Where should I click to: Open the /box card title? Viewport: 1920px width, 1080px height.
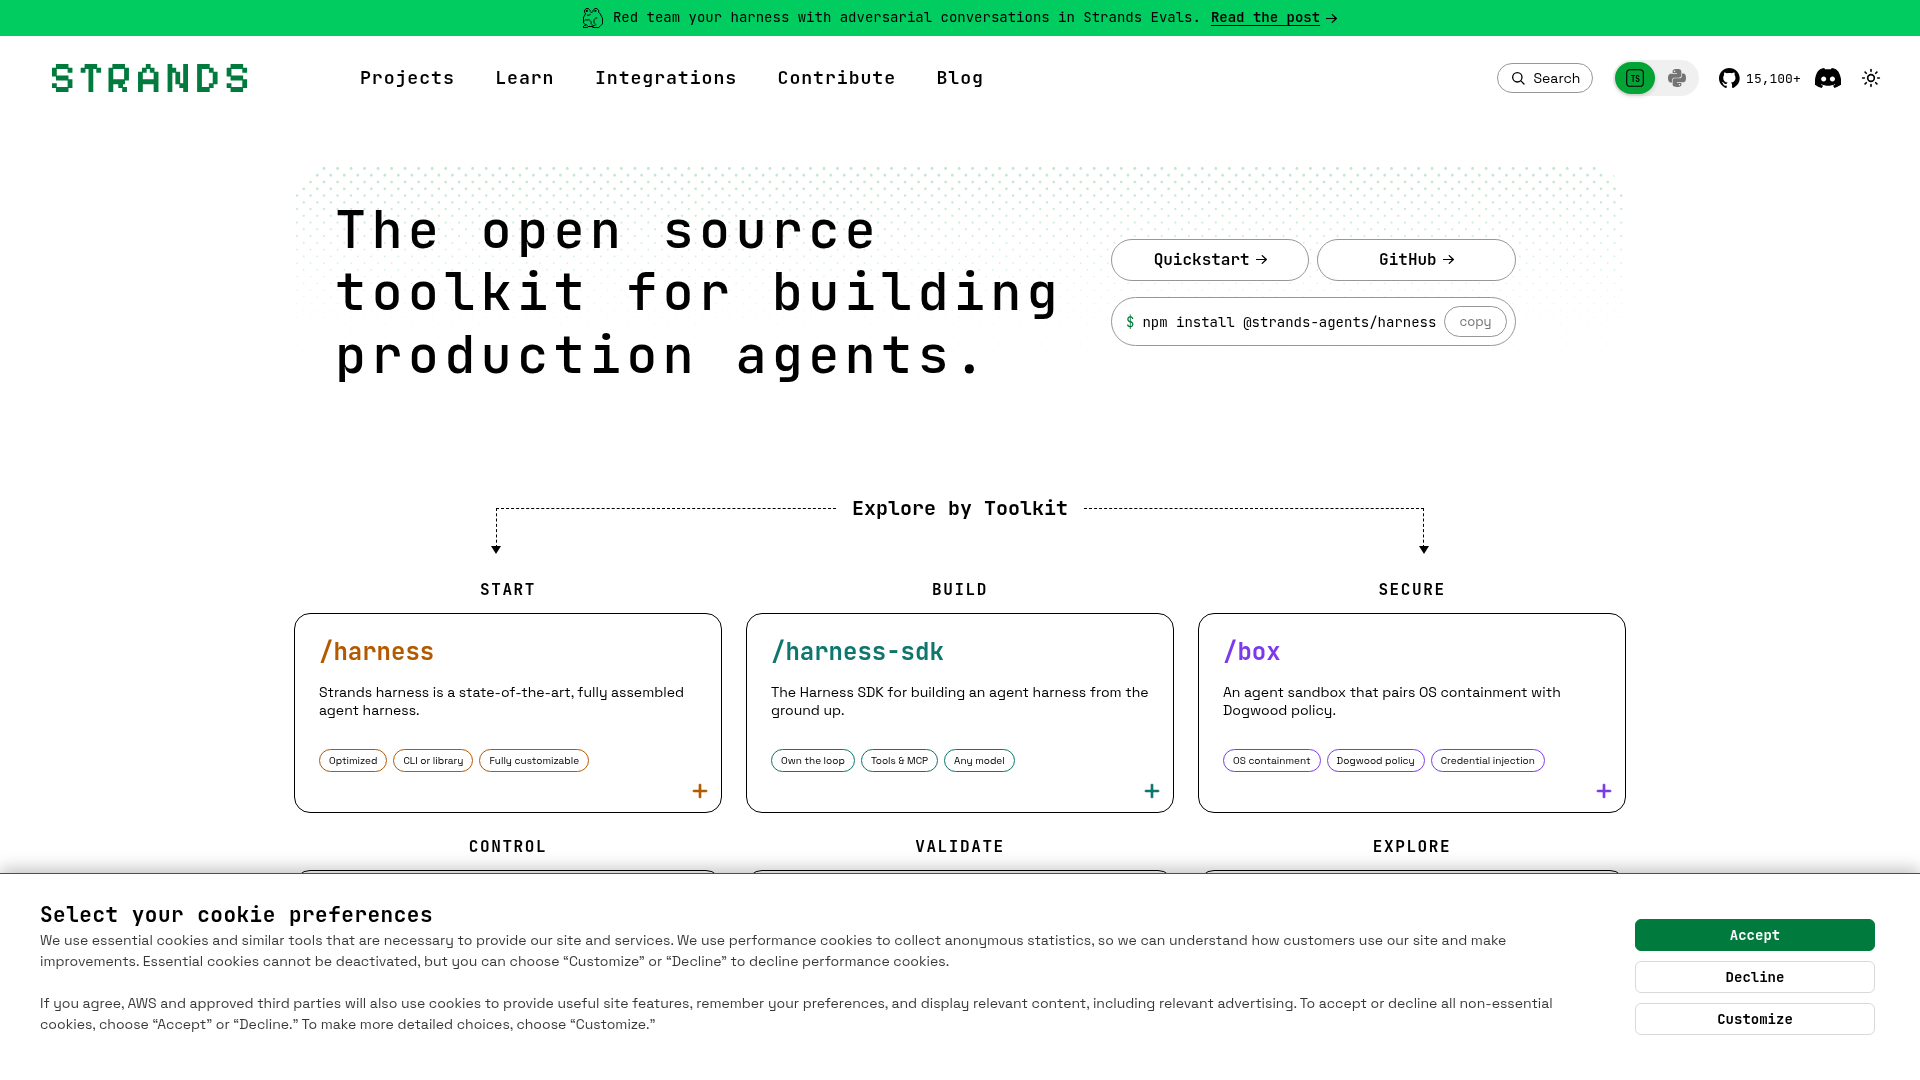pos(1251,652)
